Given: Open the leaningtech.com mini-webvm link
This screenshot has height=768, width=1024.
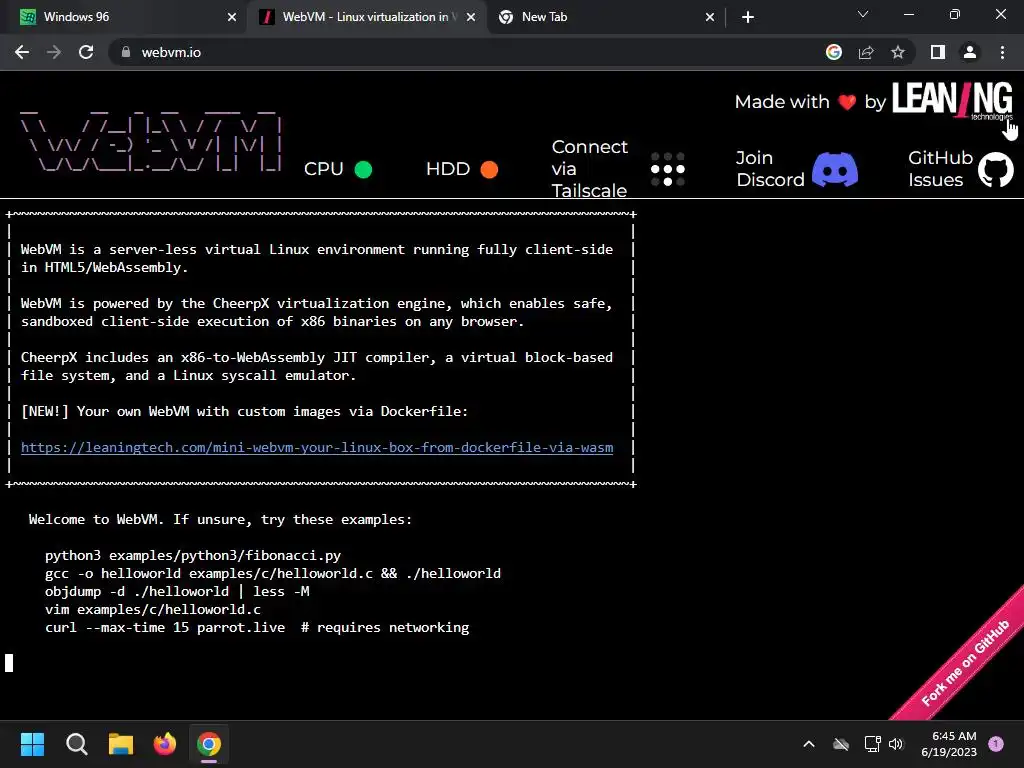Looking at the screenshot, I should [x=317, y=447].
